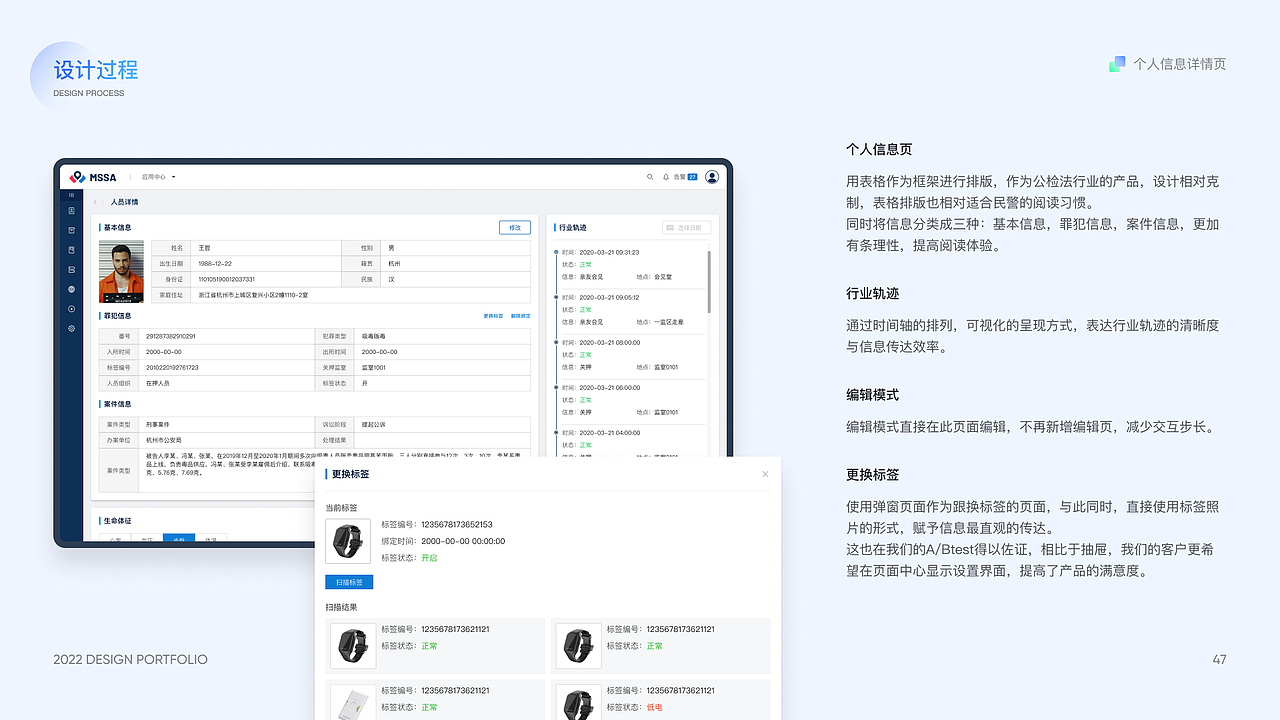1280x720 pixels.
Task: Click the 修改 button in 基本信息
Action: (514, 227)
